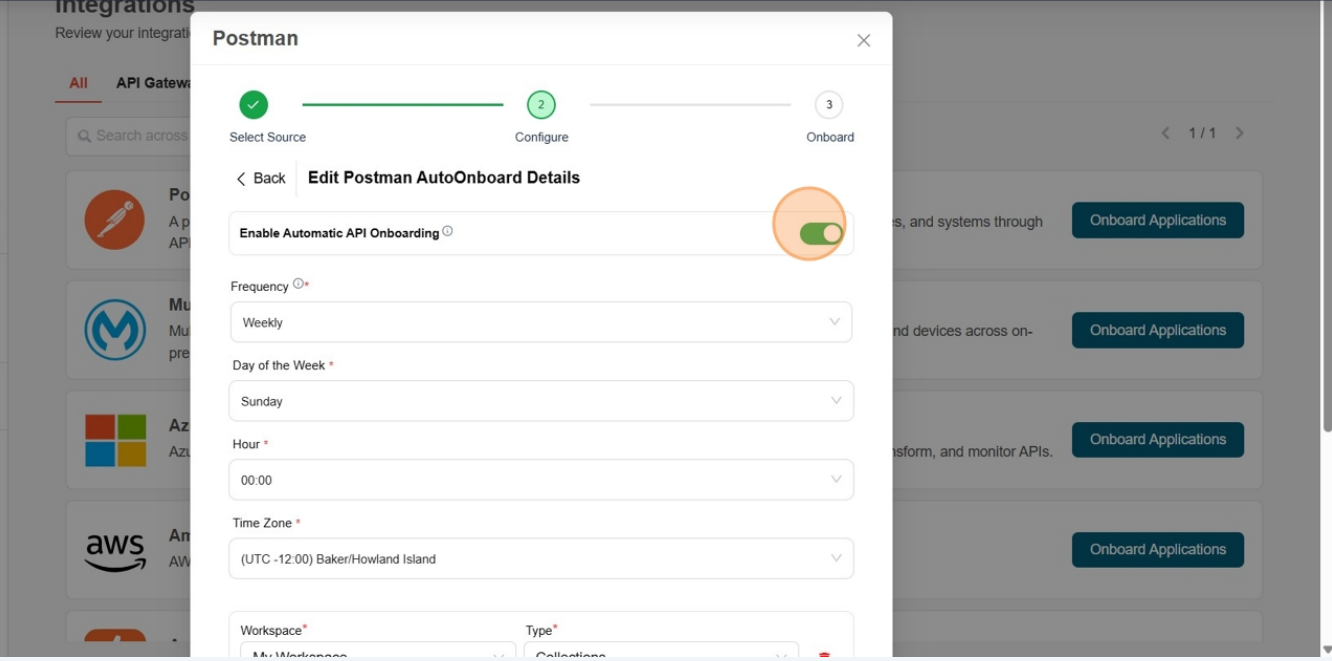Click the MuleSoft logo icon

(x=115, y=330)
